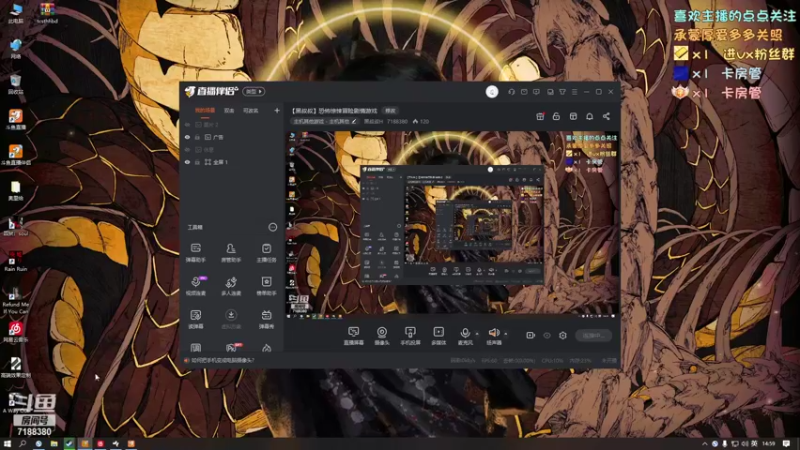Switch to the first orange scene tab
Screen dimensions: 800x450
pyautogui.click(x=205, y=110)
